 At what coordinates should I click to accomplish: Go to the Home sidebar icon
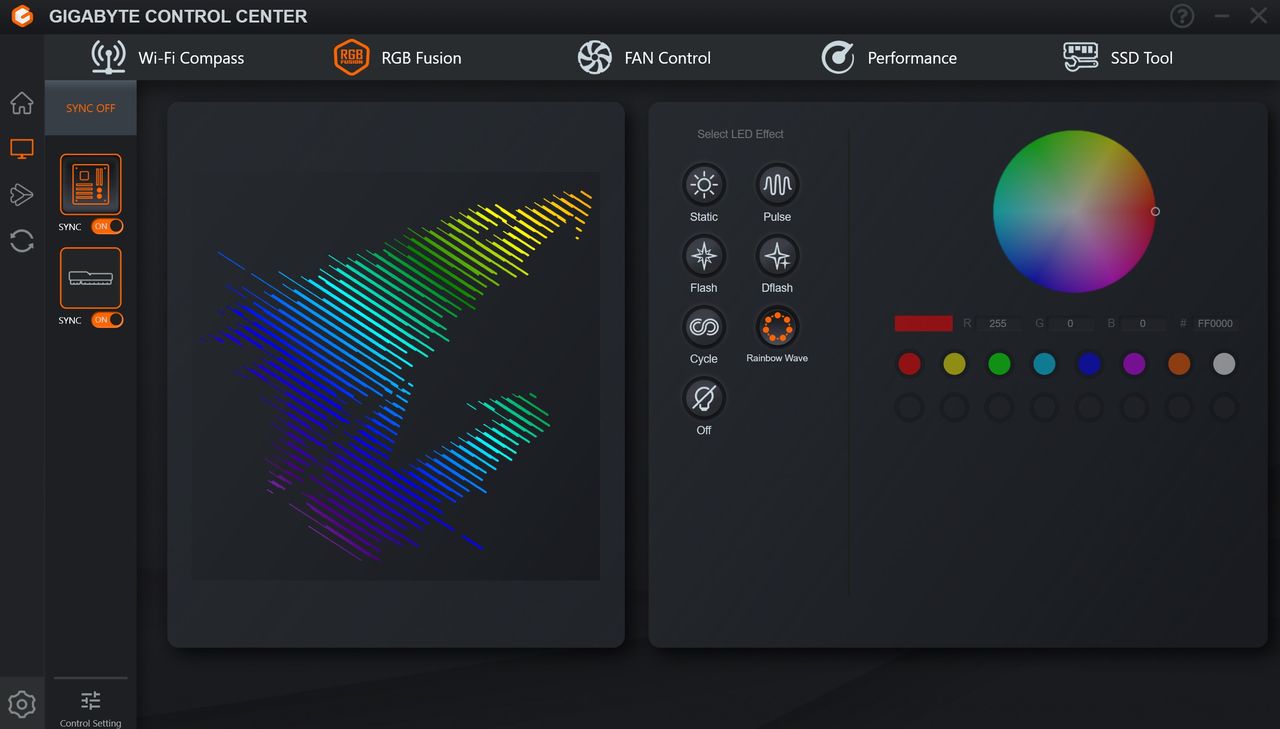point(22,103)
